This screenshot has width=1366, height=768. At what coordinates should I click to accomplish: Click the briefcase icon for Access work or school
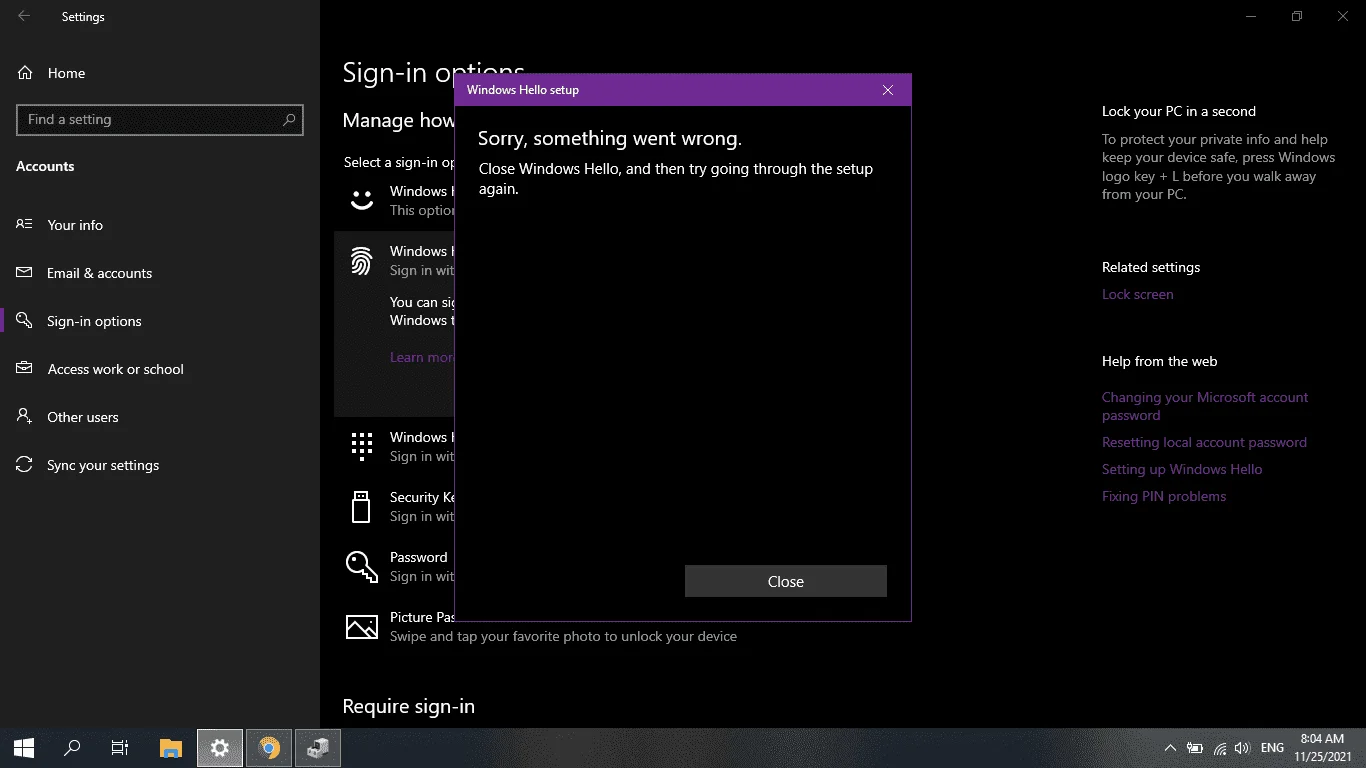pyautogui.click(x=25, y=368)
